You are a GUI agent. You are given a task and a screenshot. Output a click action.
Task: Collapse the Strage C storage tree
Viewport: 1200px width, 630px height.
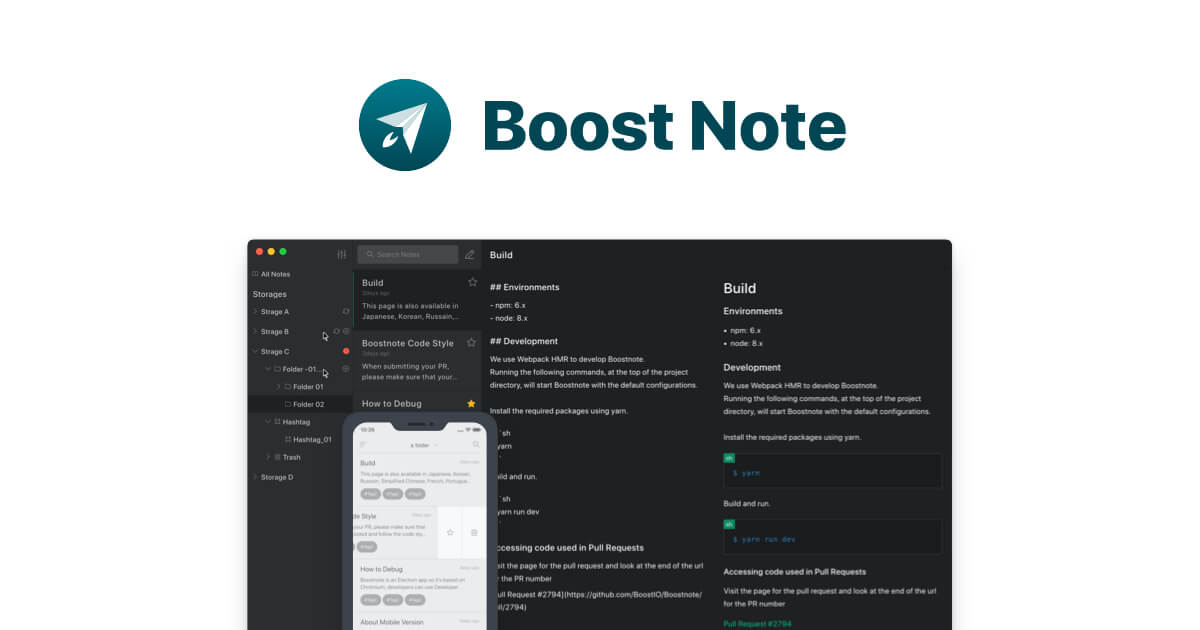click(254, 351)
